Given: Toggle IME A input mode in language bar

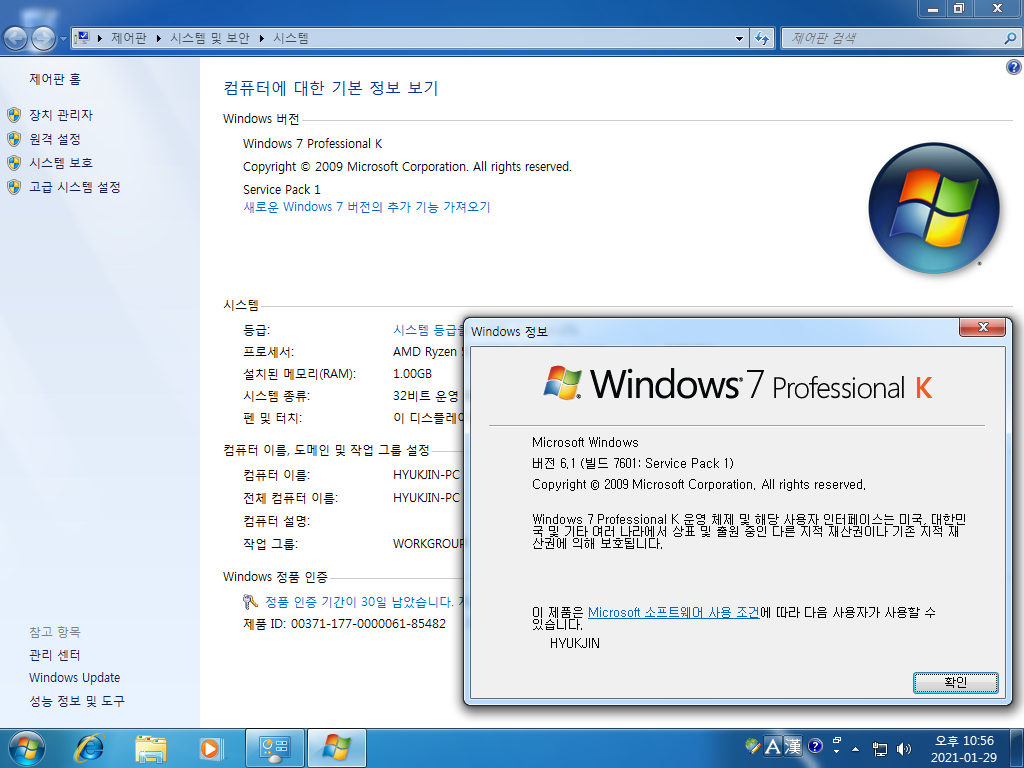Looking at the screenshot, I should (773, 746).
